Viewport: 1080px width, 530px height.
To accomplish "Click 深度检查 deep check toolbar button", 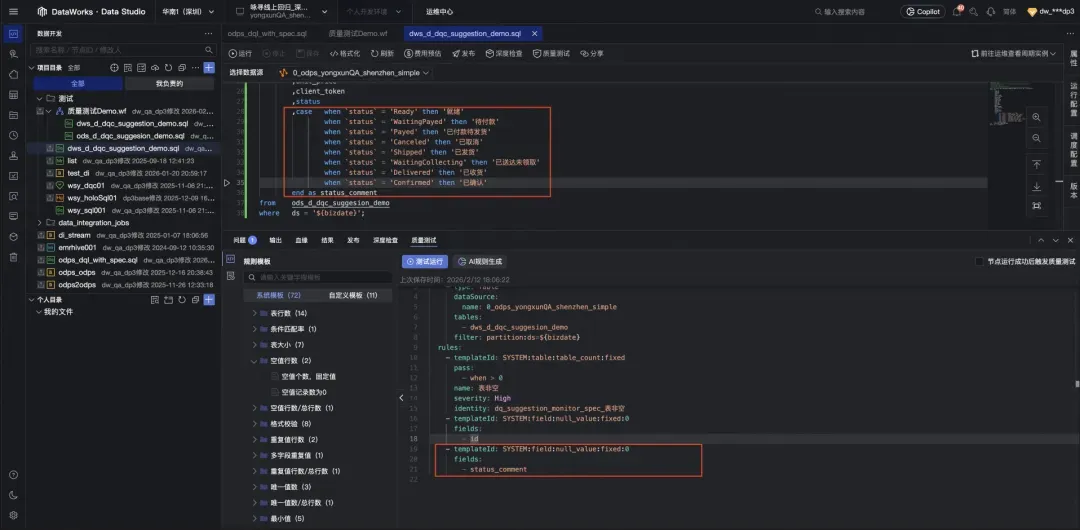I will 504,53.
